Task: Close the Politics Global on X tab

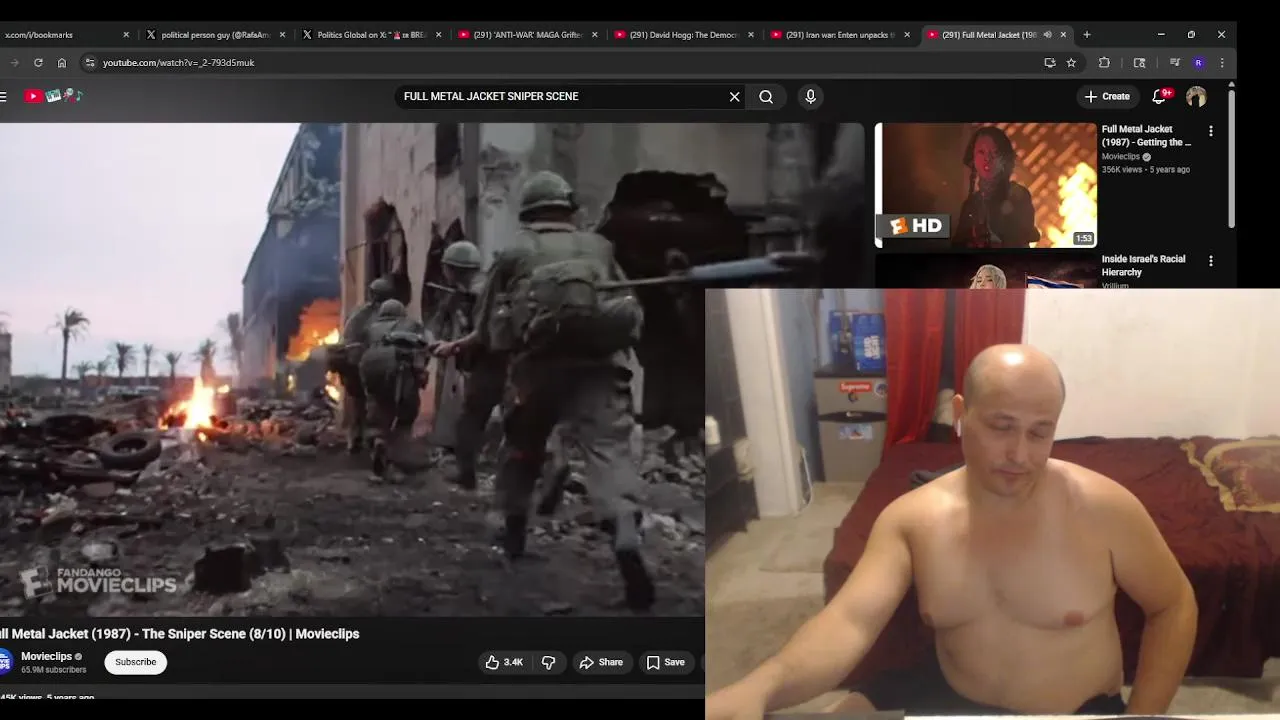Action: (x=438, y=34)
